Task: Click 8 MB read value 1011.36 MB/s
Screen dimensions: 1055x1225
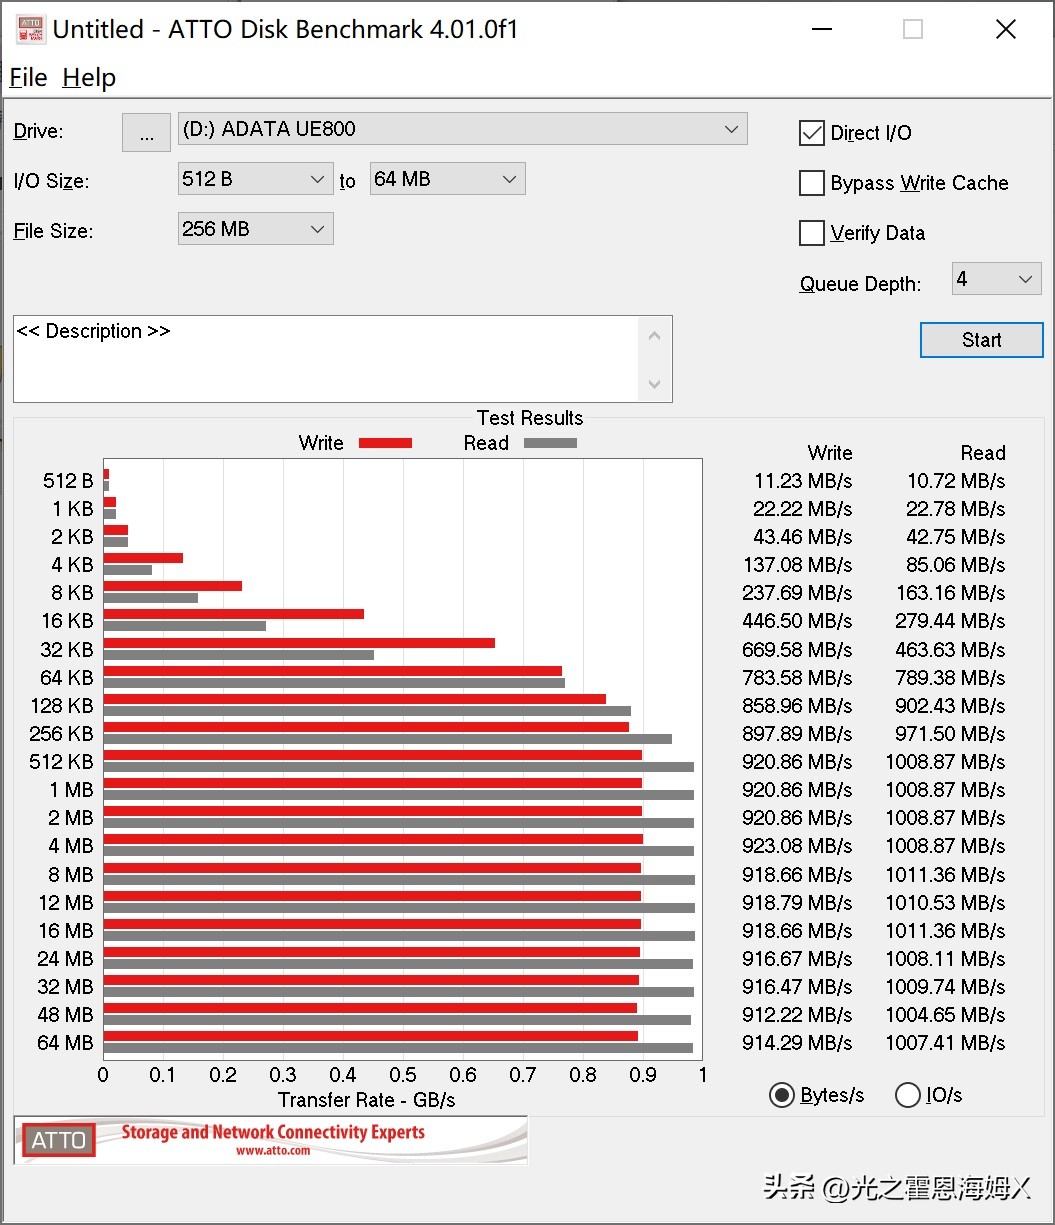Action: click(x=945, y=874)
